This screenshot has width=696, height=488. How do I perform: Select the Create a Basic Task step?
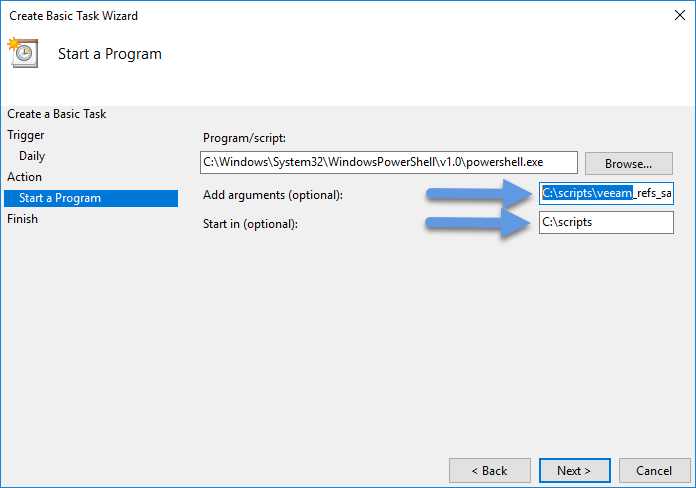[57, 114]
